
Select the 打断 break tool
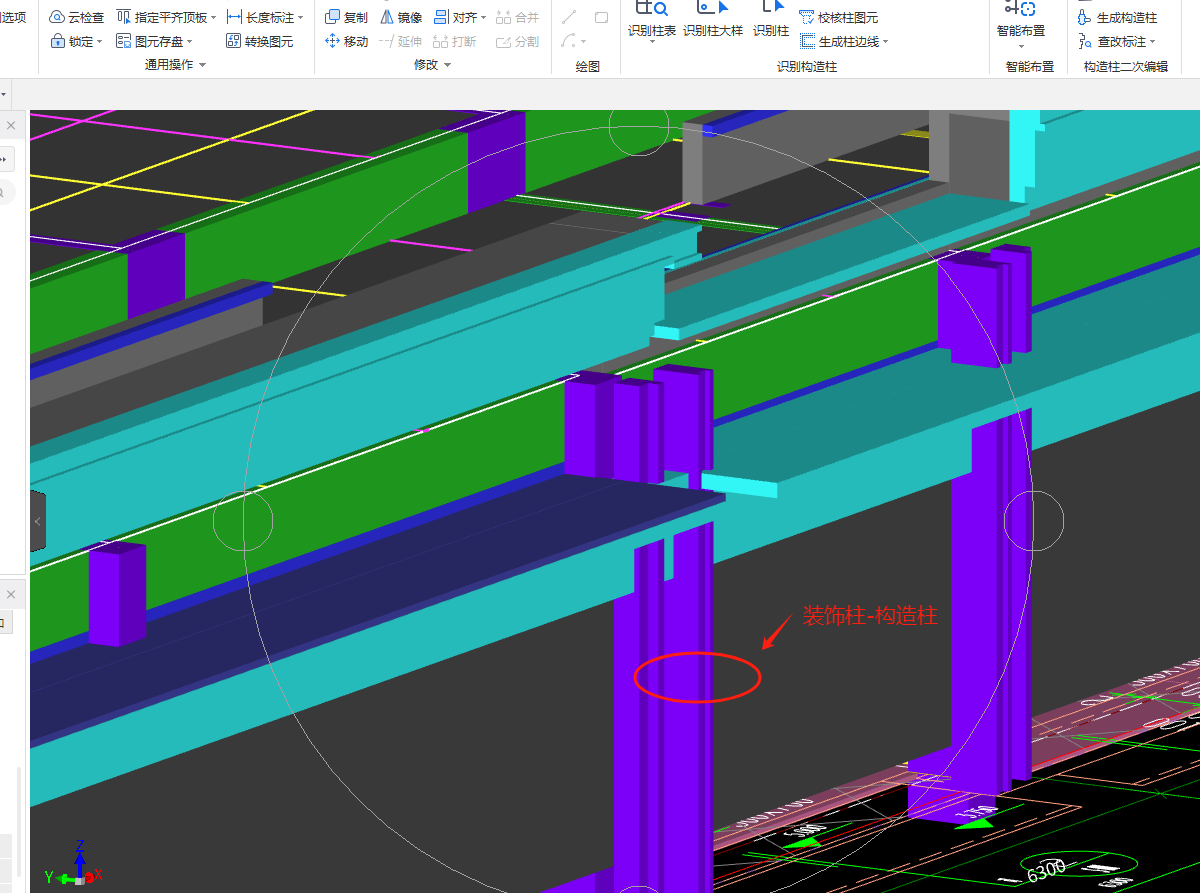(x=455, y=41)
